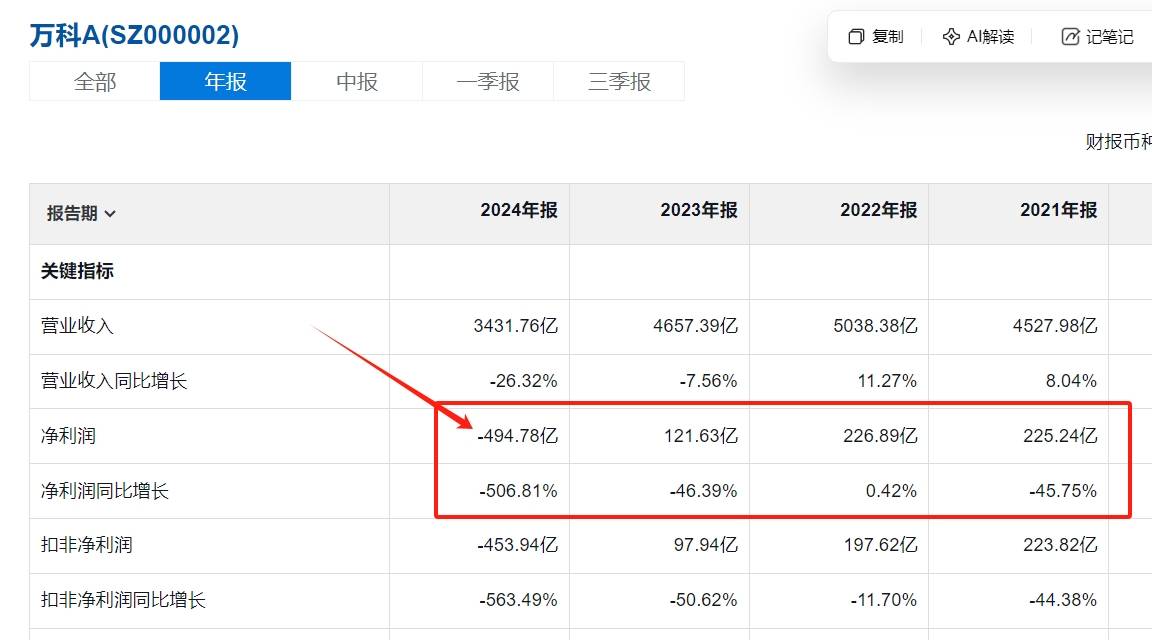1152x640 pixels.
Task: Click the 8.04% growth cell
Action: click(1072, 381)
